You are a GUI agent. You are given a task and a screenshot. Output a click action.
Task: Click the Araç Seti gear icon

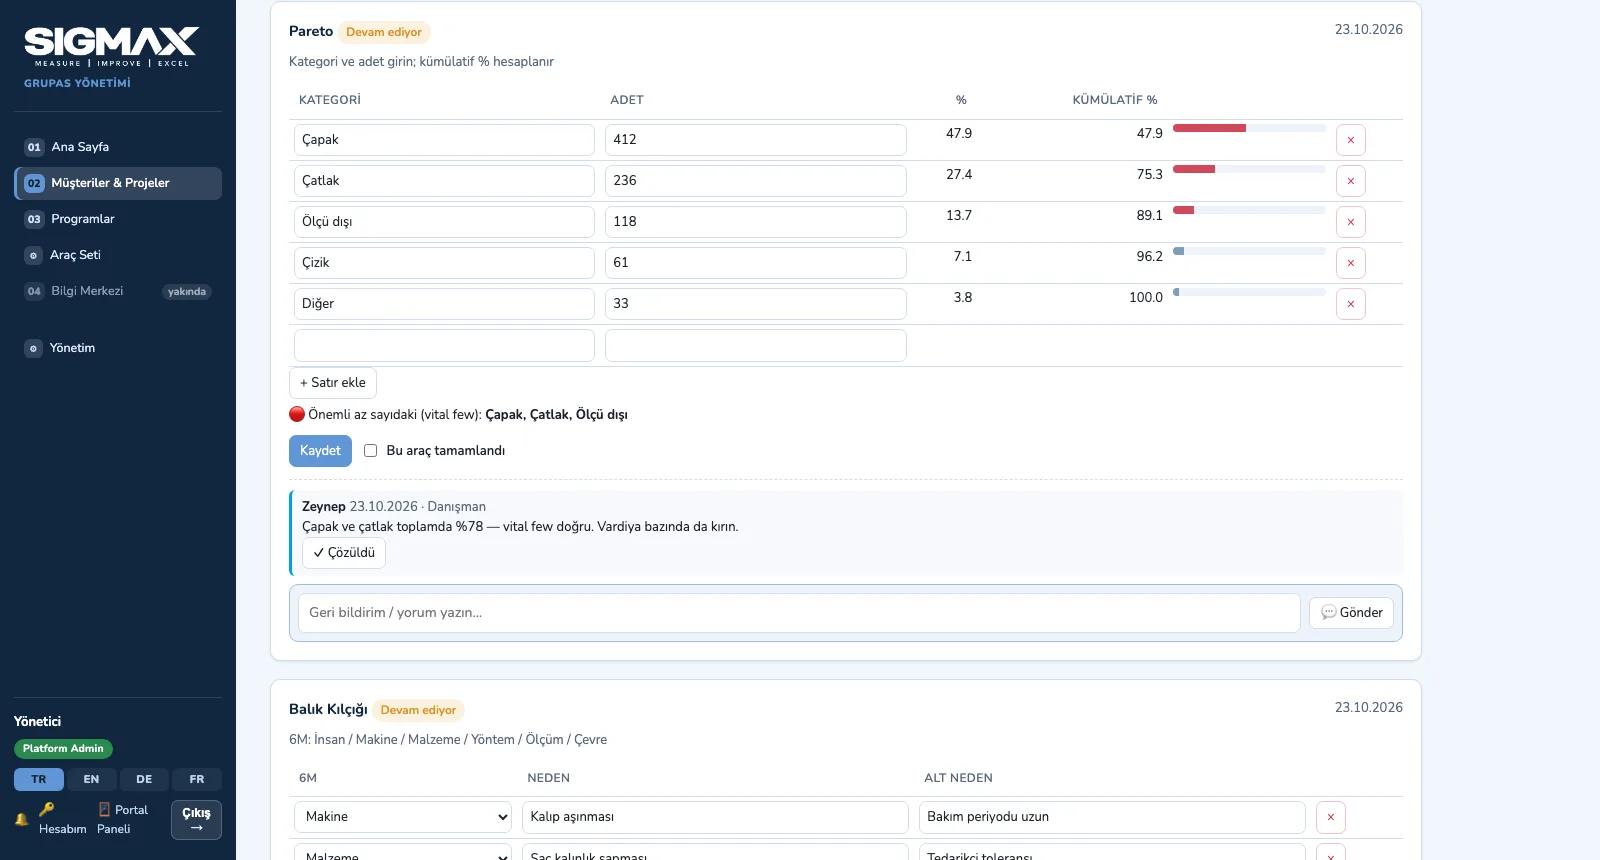(33, 255)
